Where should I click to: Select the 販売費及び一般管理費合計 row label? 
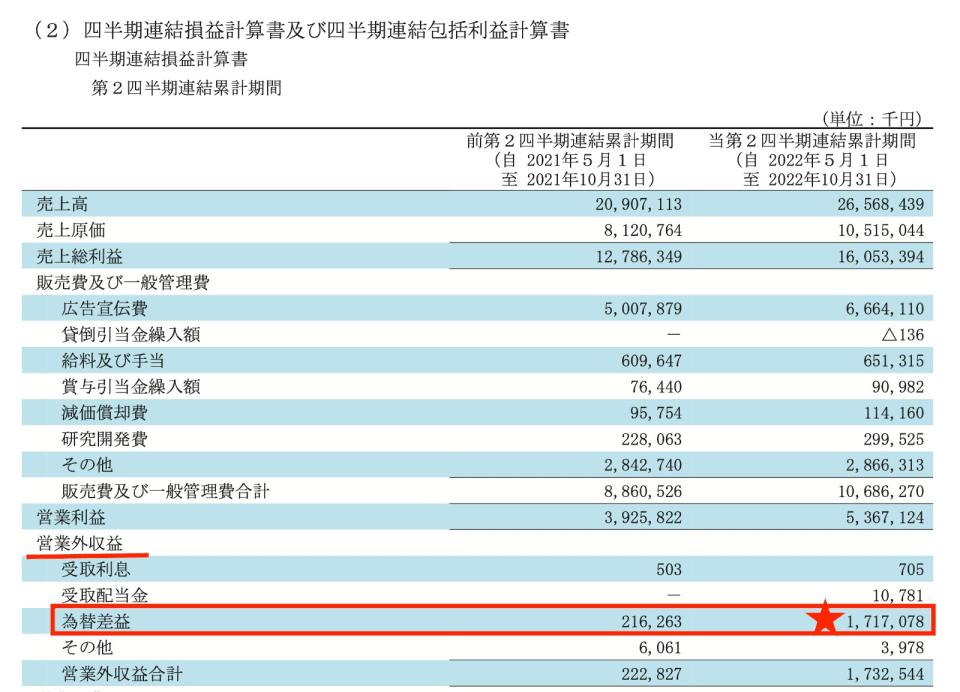pos(165,491)
